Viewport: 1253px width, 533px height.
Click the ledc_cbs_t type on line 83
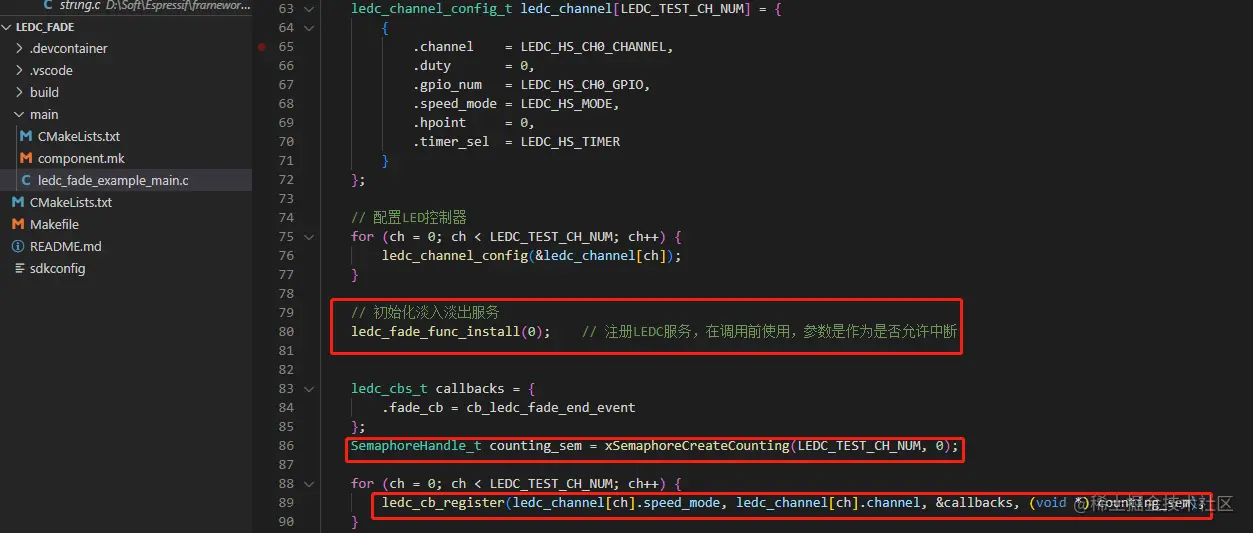[389, 388]
